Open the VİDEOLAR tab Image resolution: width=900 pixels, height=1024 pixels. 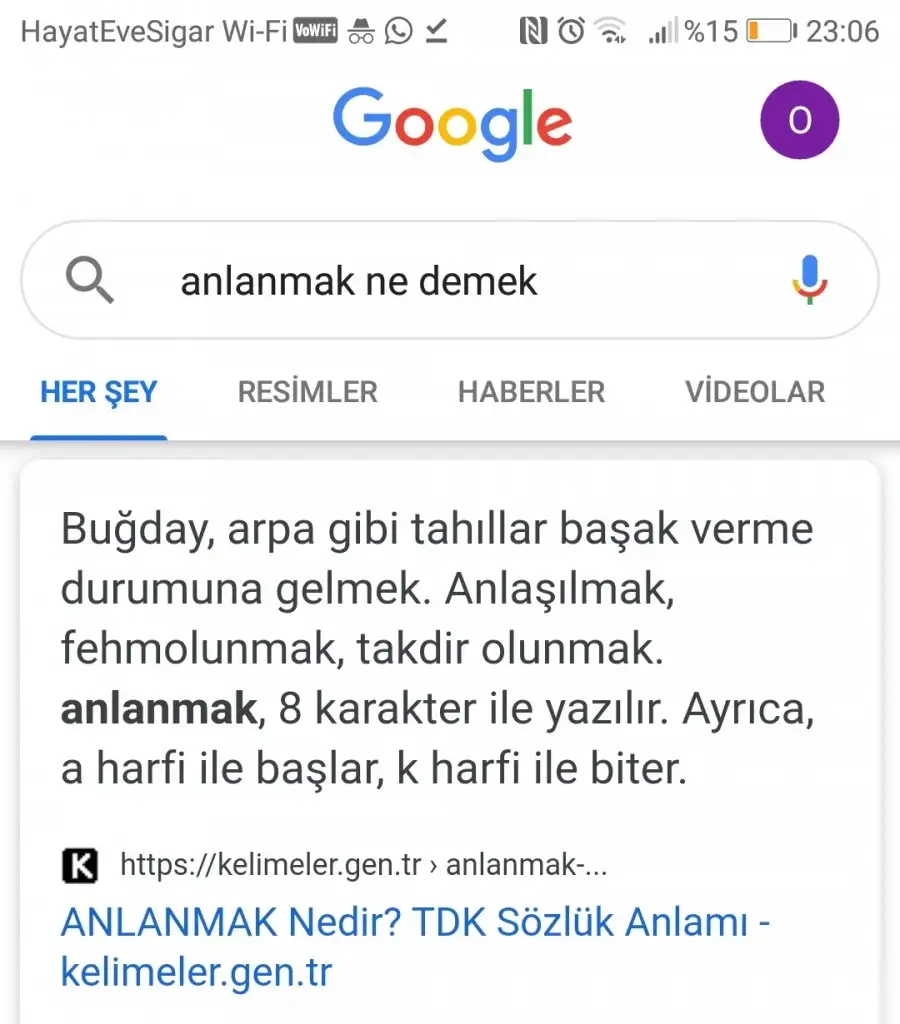point(755,392)
